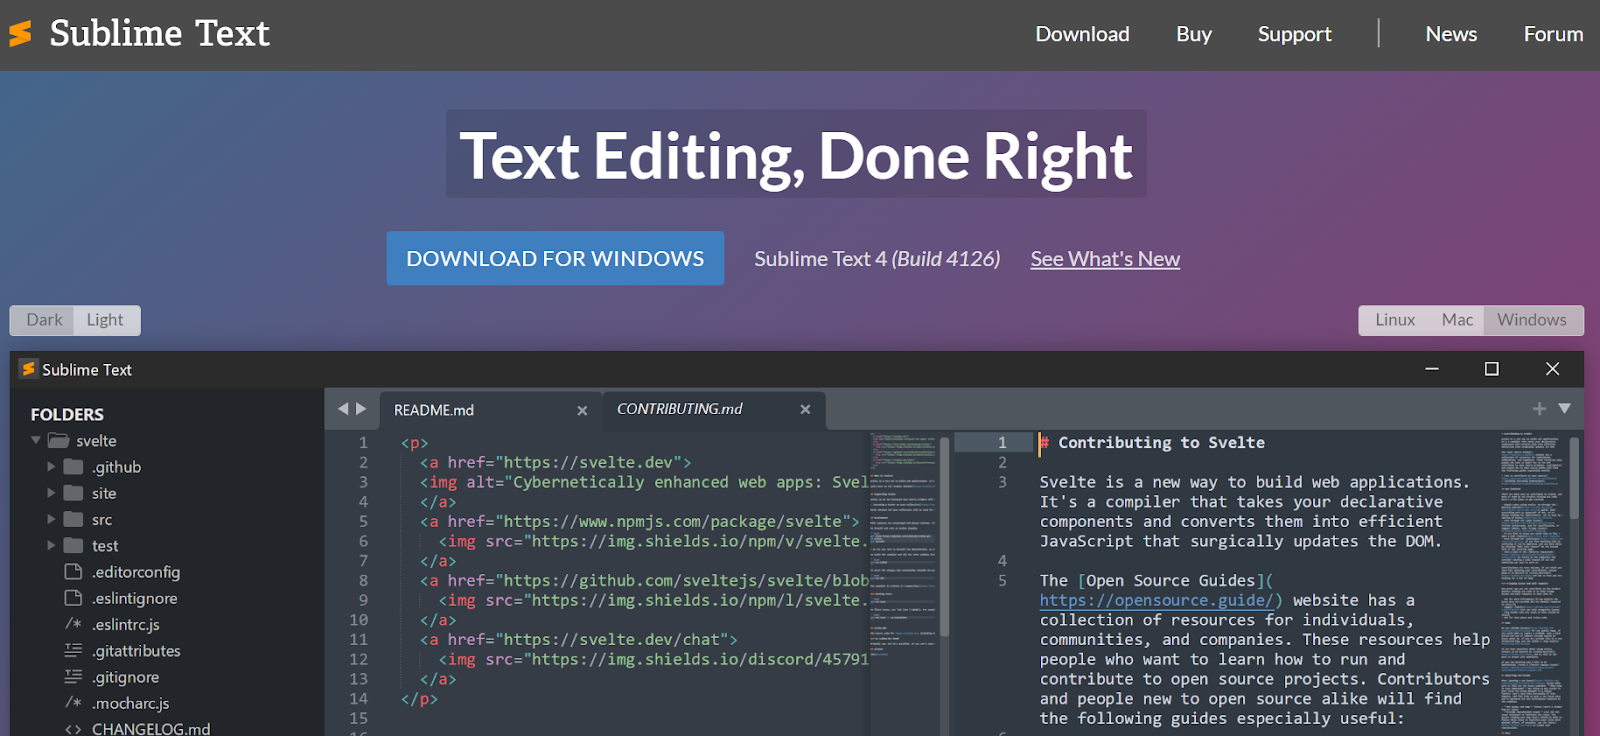Click the .mocharc.js file type icon

pyautogui.click(x=73, y=703)
